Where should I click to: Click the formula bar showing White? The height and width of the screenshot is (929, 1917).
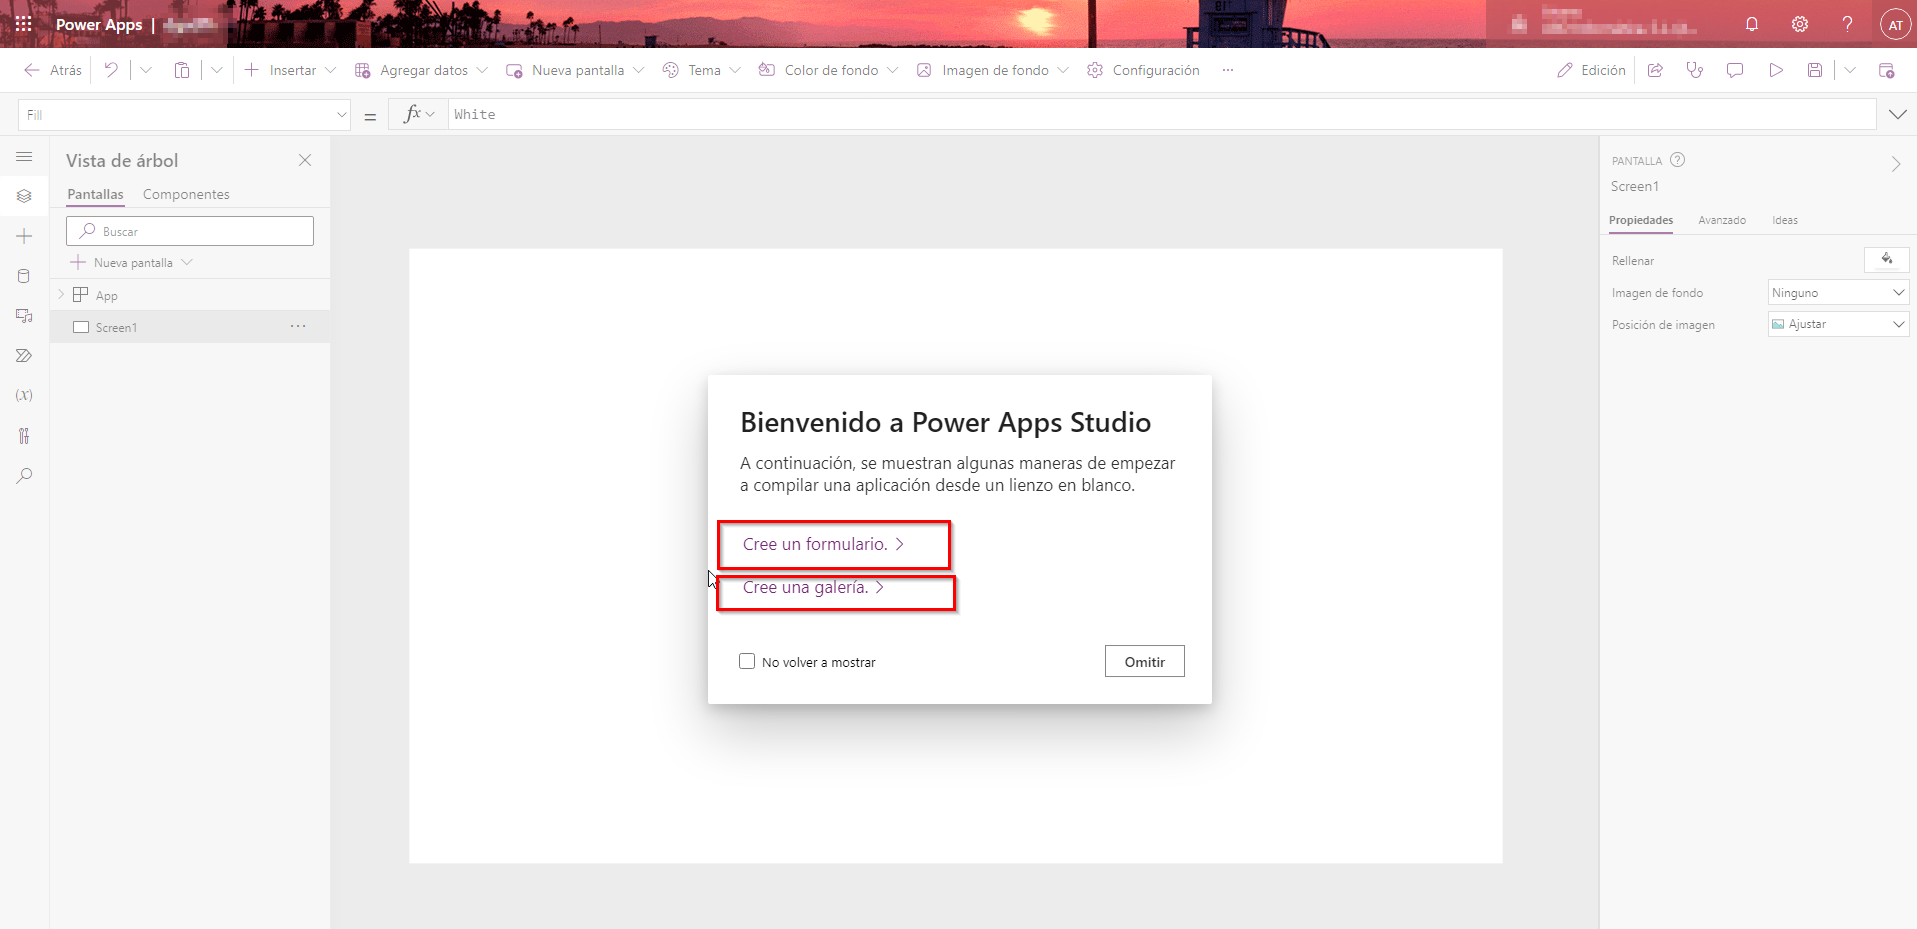click(1161, 114)
